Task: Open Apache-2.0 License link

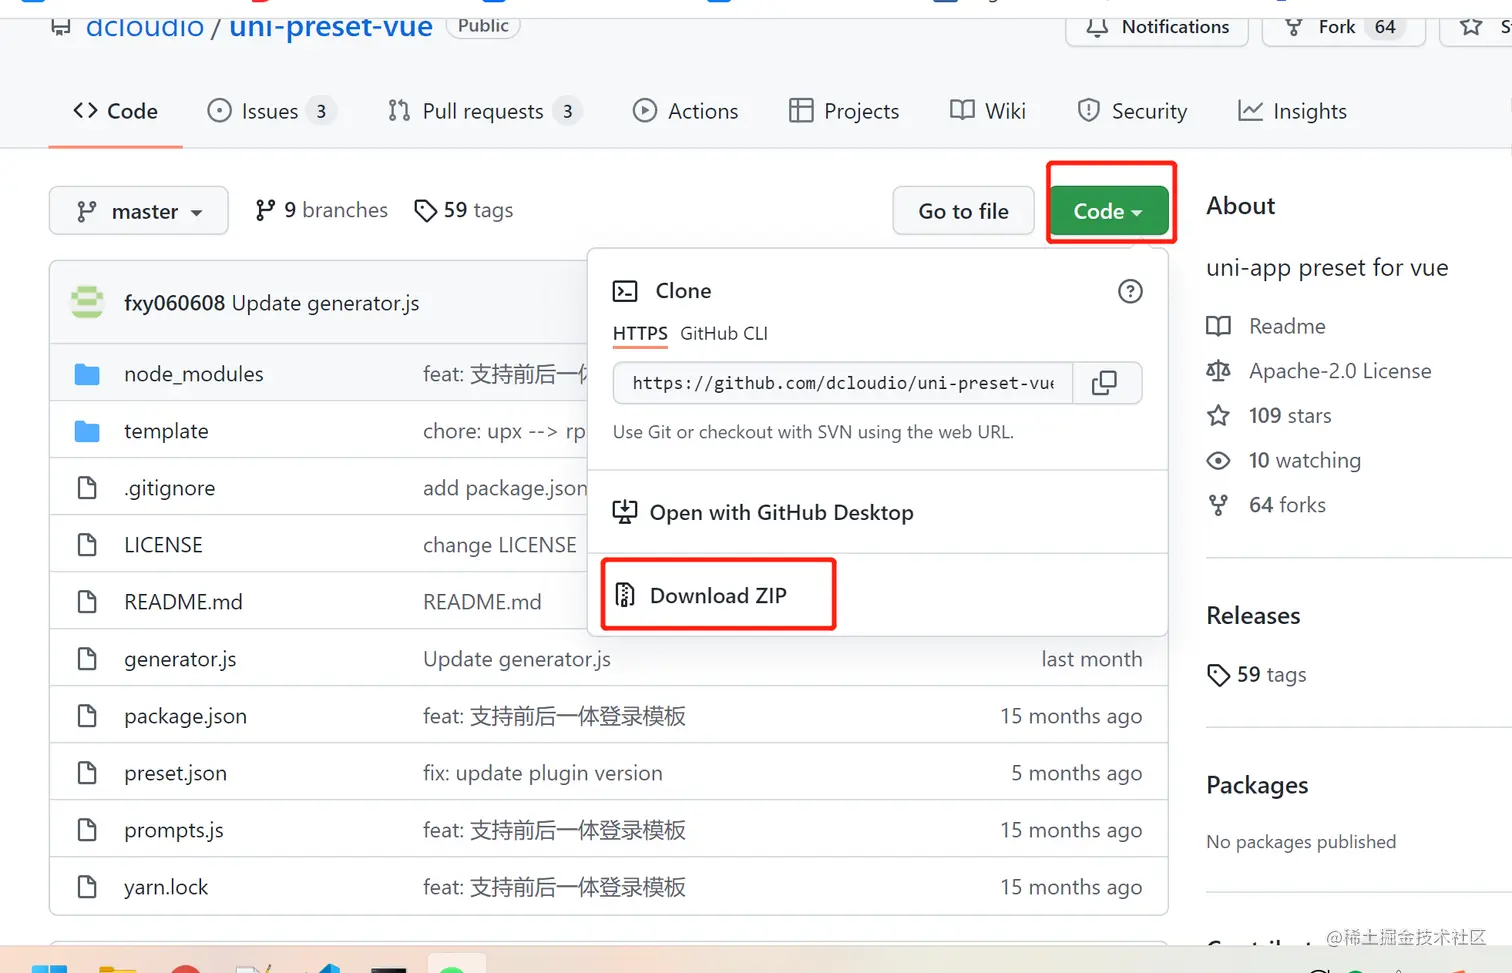Action: (x=1340, y=371)
